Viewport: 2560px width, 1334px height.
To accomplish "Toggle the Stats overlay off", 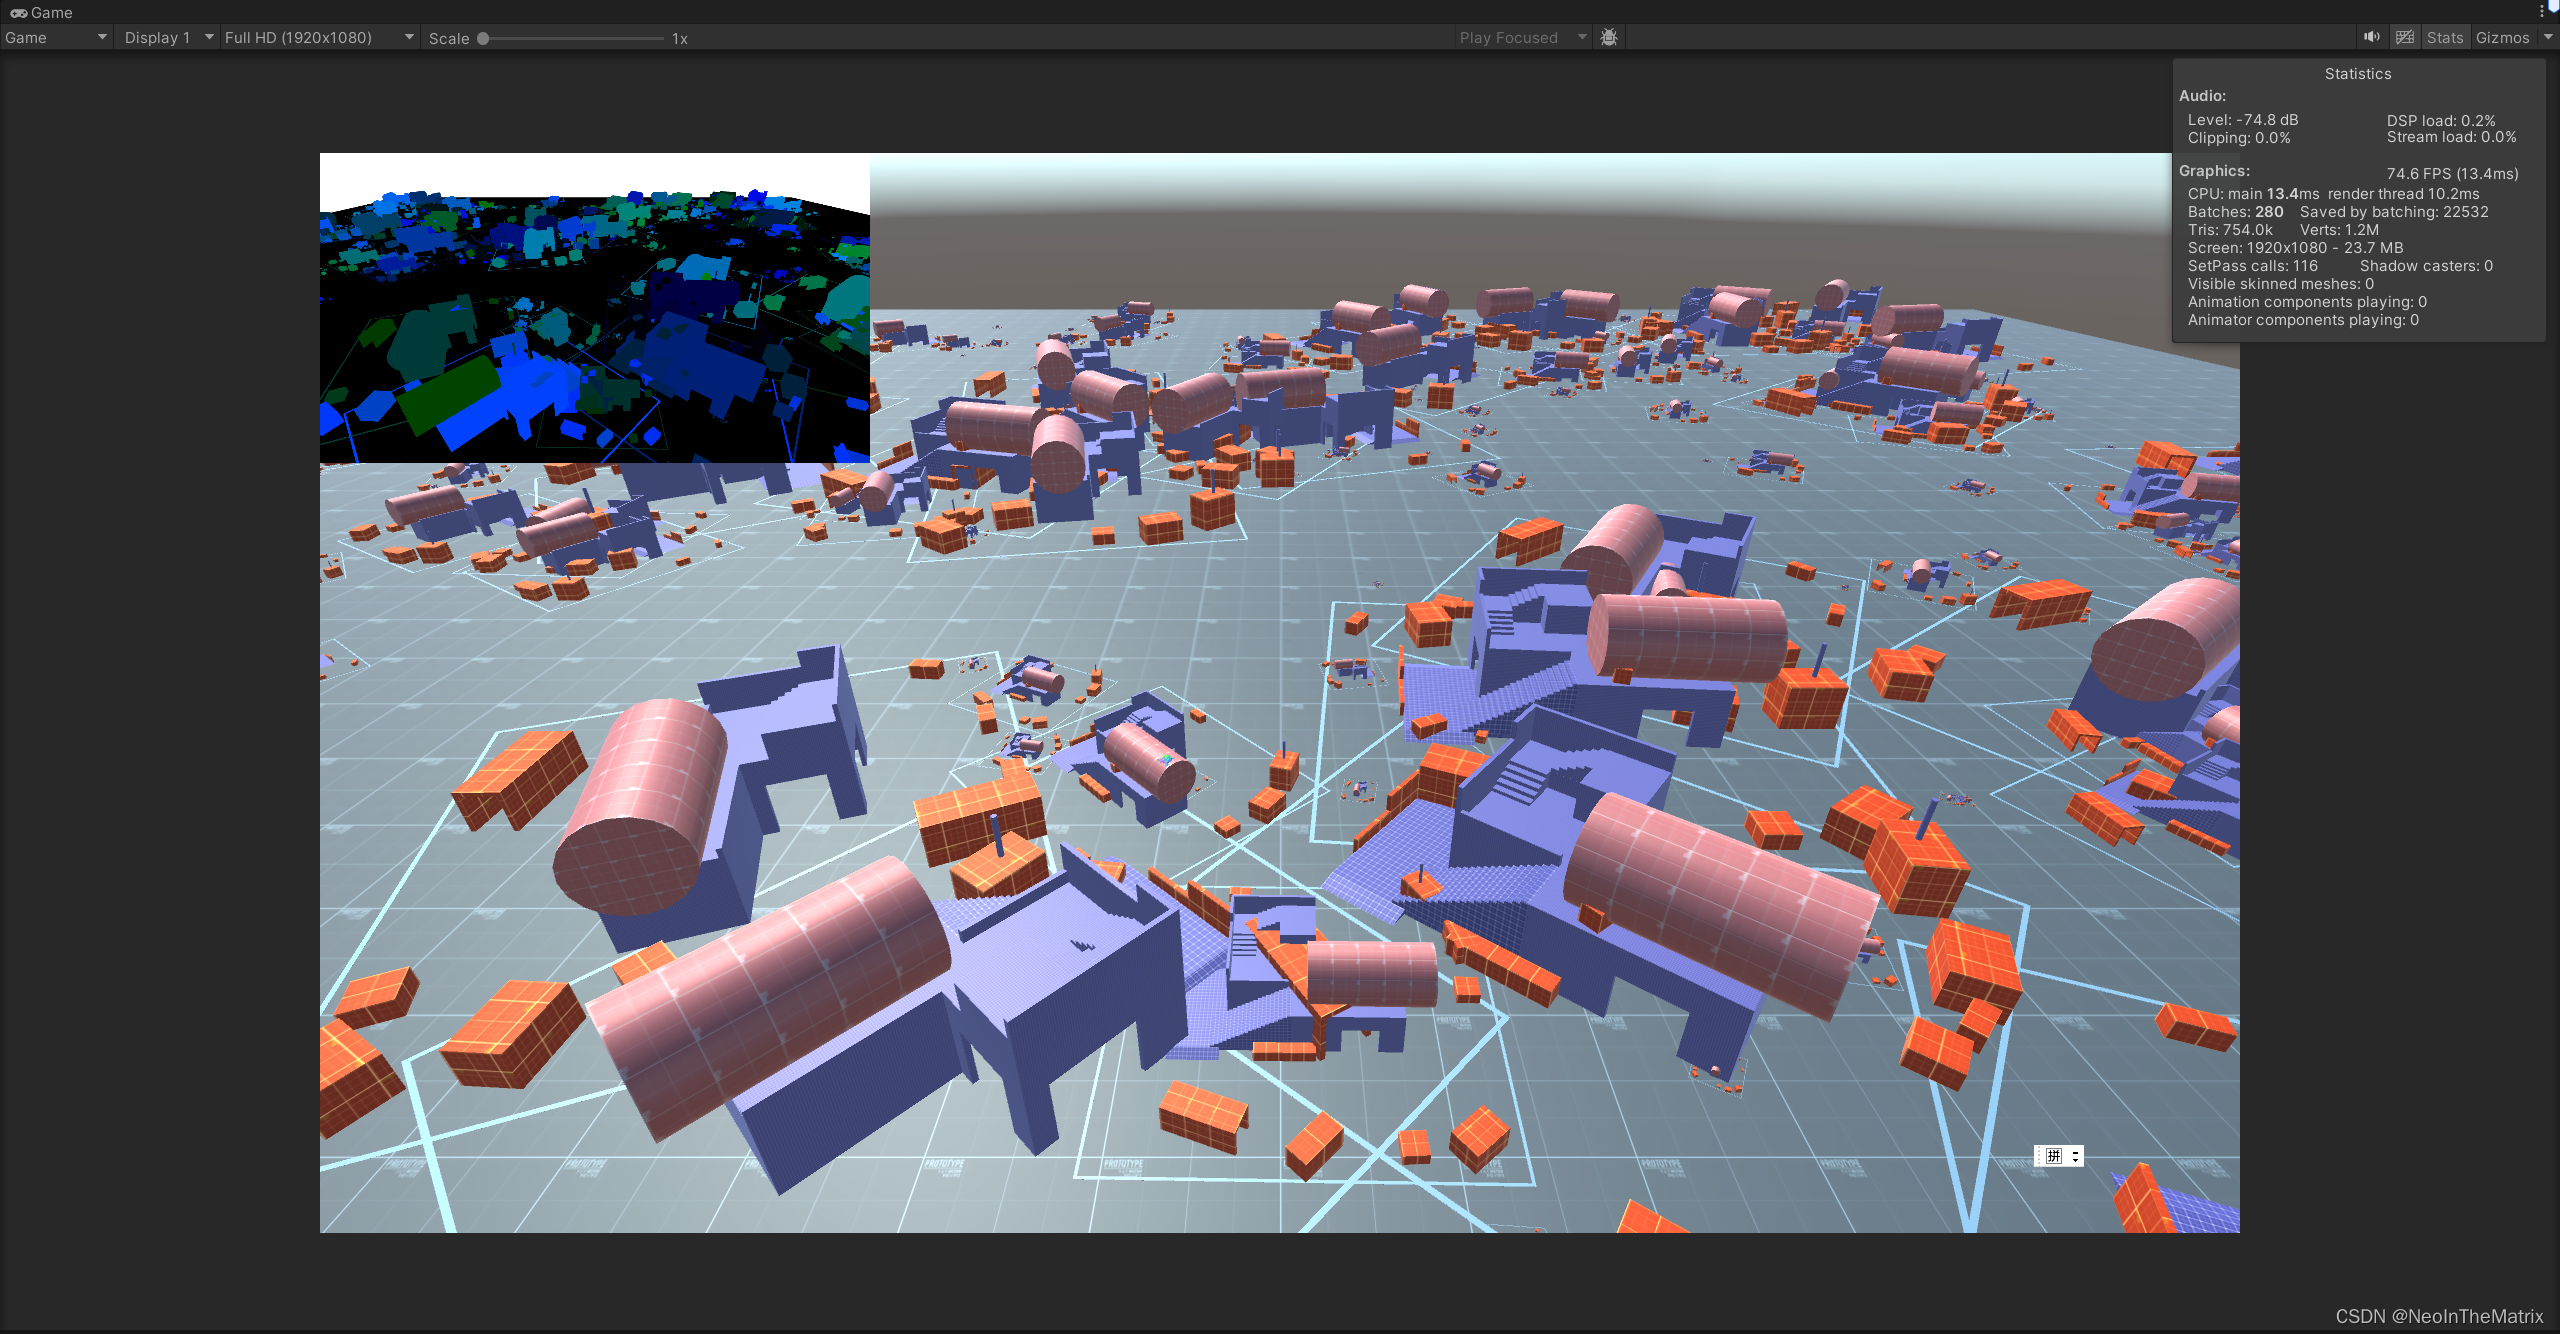I will [2445, 37].
